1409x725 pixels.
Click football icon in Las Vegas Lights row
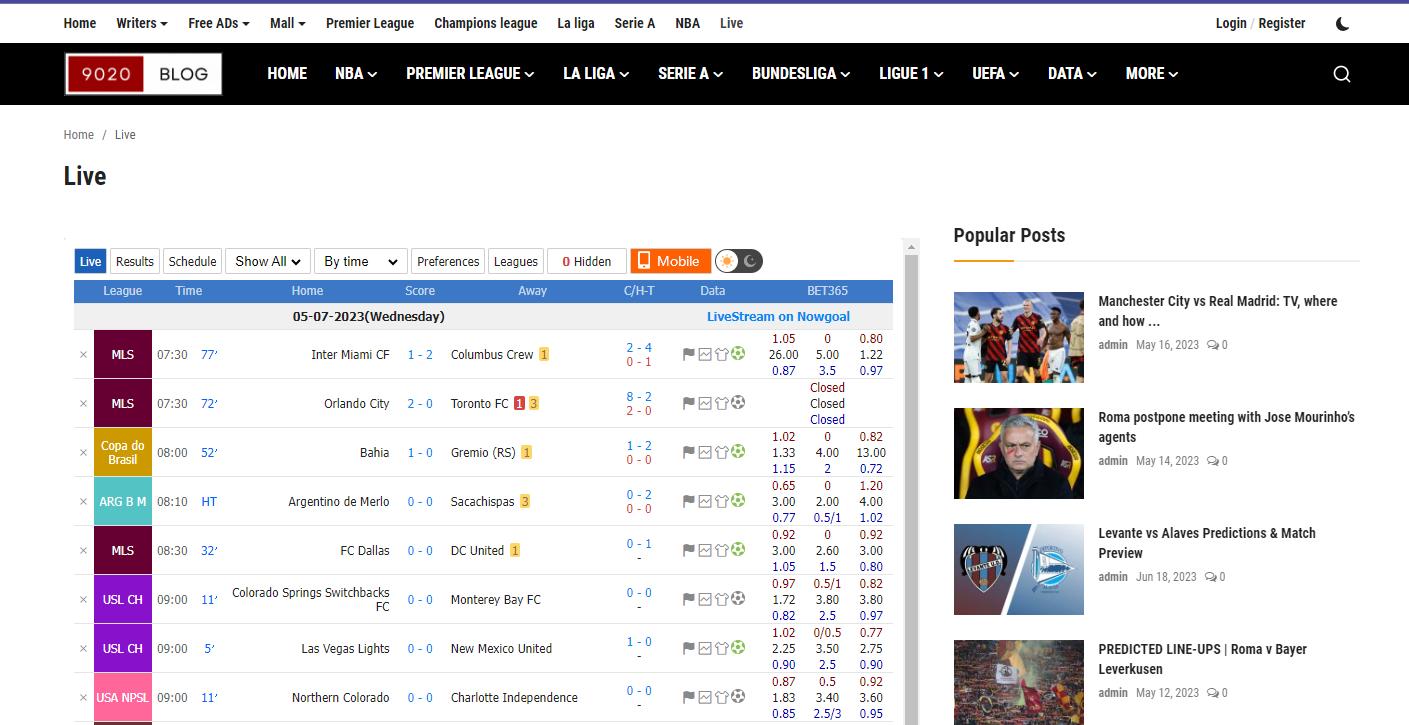738,648
